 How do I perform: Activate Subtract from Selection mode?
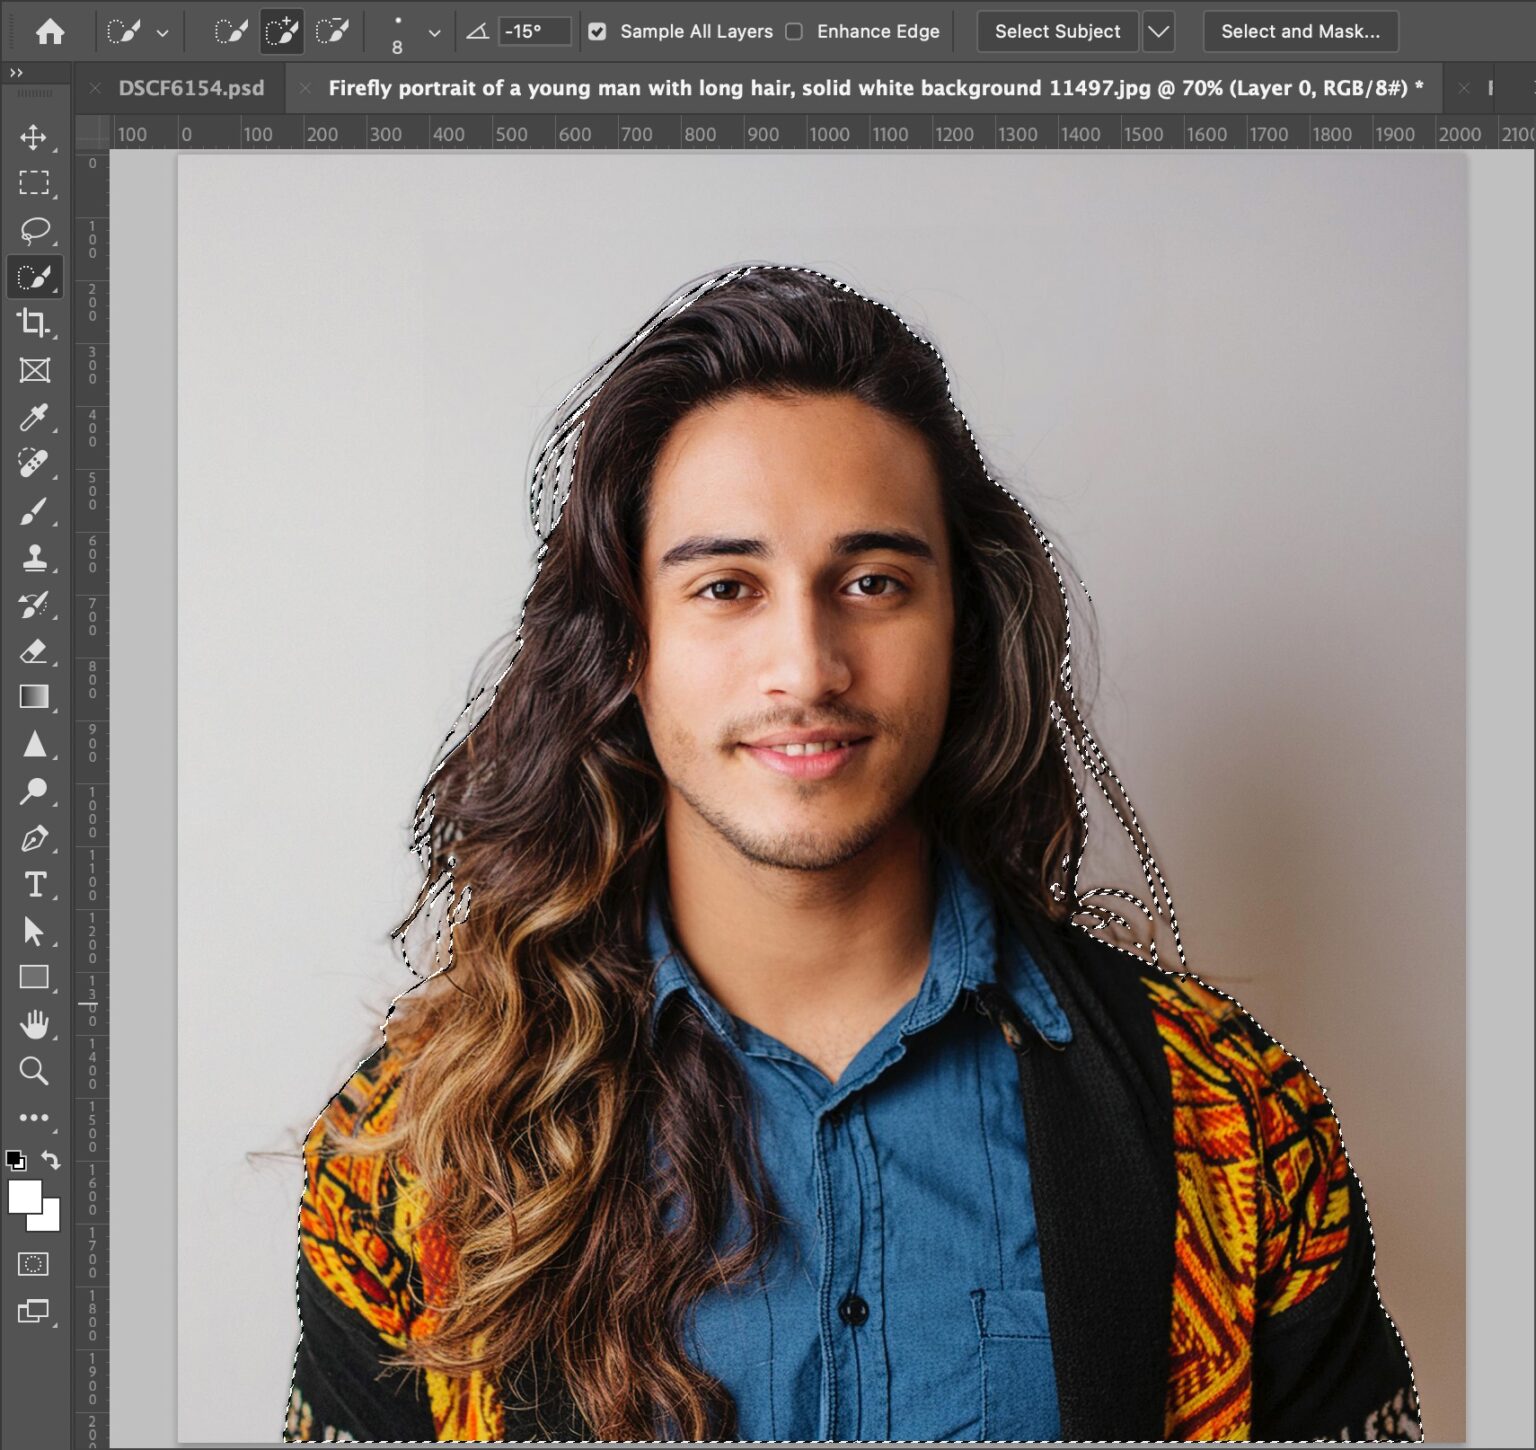point(333,31)
